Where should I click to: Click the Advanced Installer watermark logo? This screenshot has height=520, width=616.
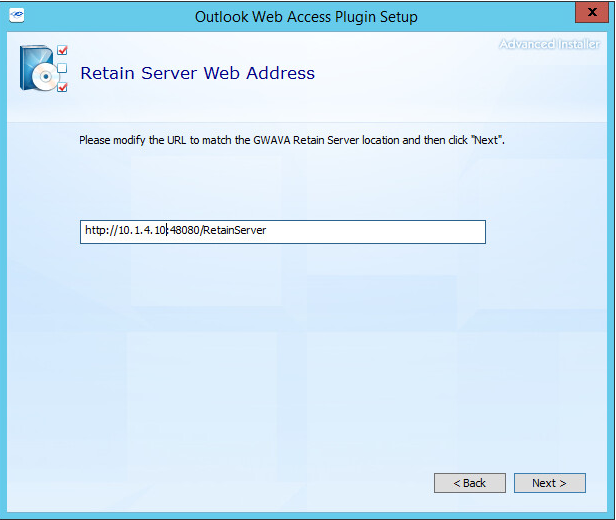[551, 44]
